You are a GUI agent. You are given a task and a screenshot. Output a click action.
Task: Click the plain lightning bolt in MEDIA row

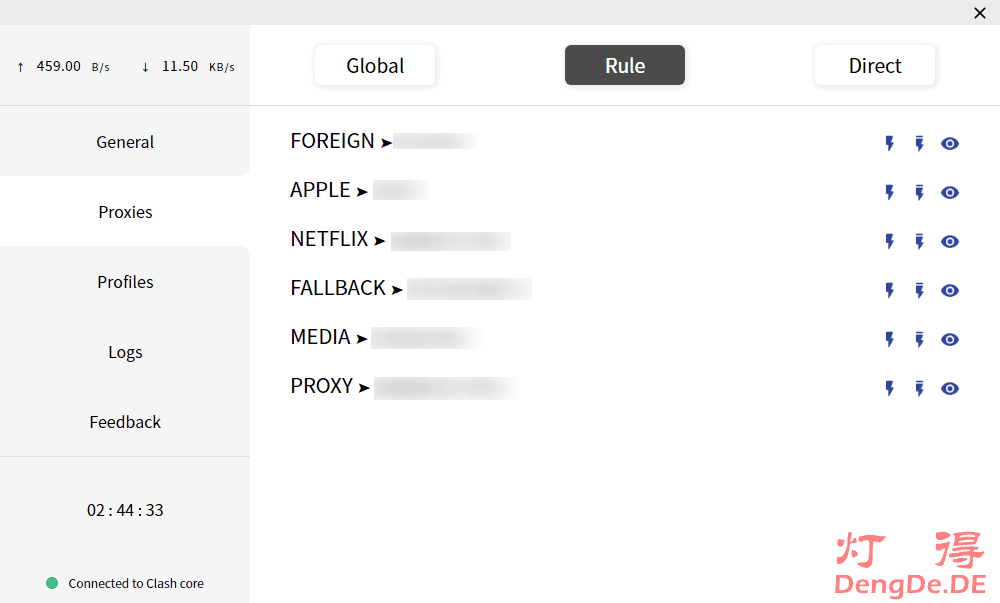tap(889, 339)
